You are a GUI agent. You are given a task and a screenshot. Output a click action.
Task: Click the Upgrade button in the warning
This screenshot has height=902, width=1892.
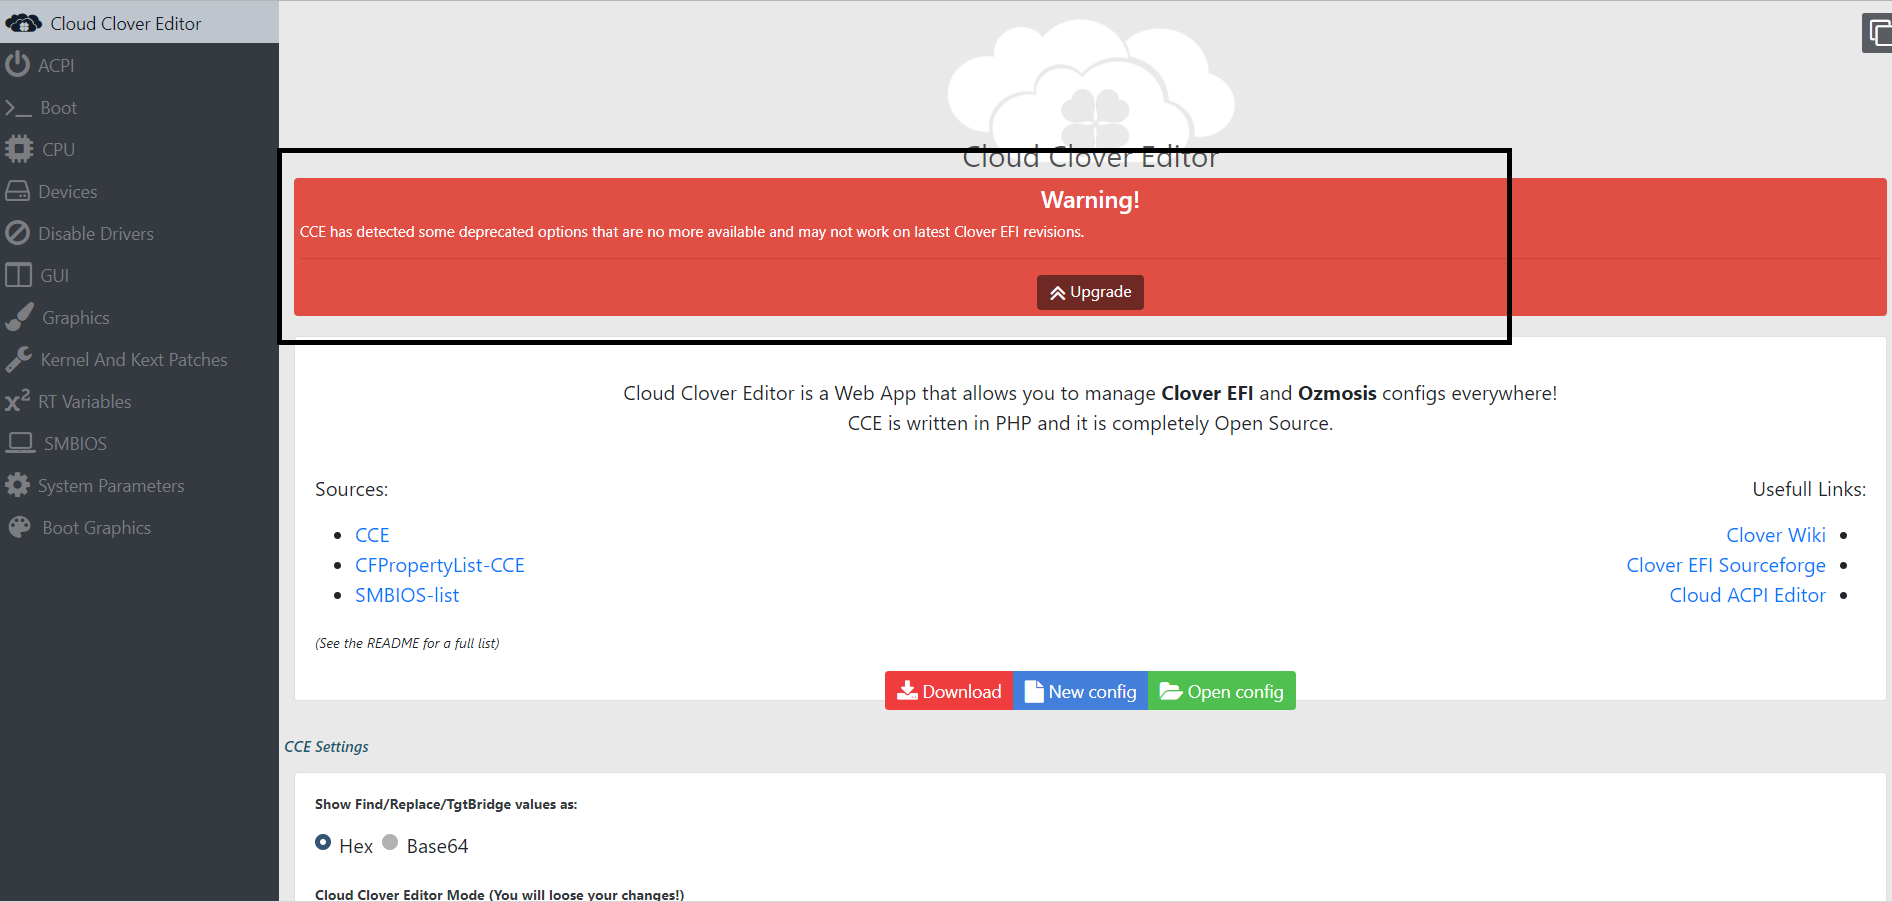(1090, 292)
